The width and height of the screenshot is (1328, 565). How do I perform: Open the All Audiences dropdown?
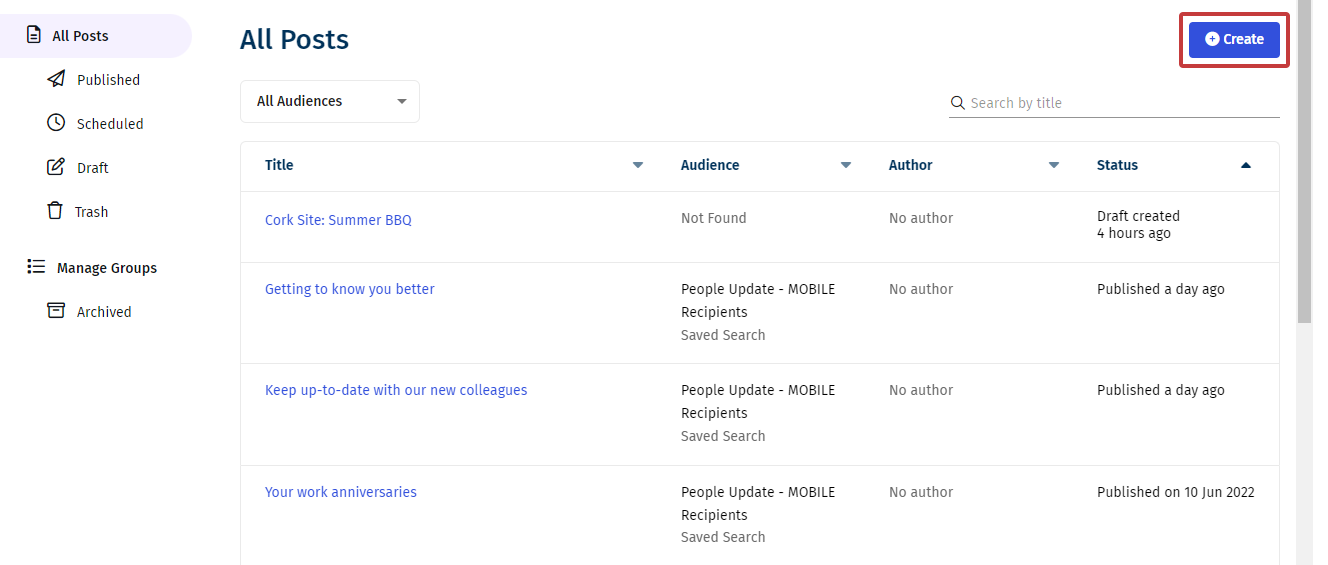[329, 101]
